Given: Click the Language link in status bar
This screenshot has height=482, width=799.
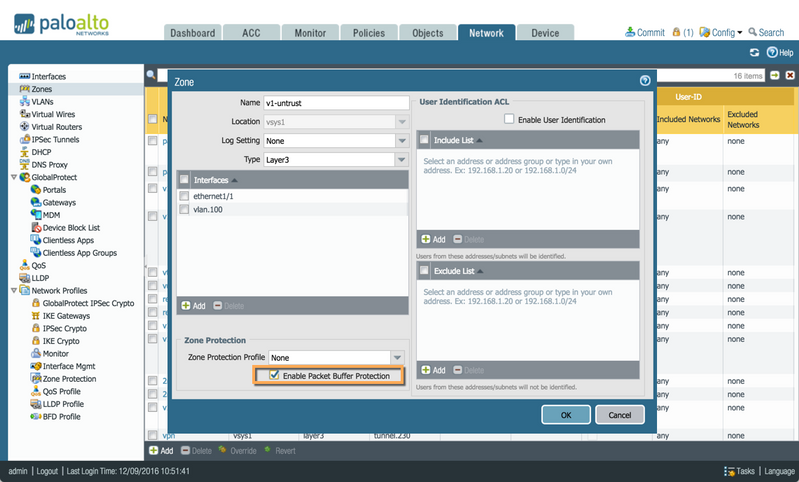Looking at the screenshot, I should (779, 471).
